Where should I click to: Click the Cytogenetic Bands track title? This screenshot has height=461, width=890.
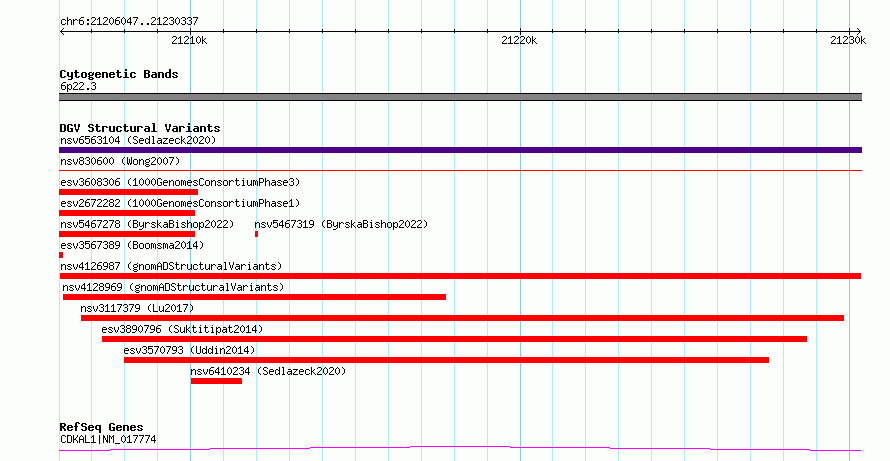tap(119, 74)
